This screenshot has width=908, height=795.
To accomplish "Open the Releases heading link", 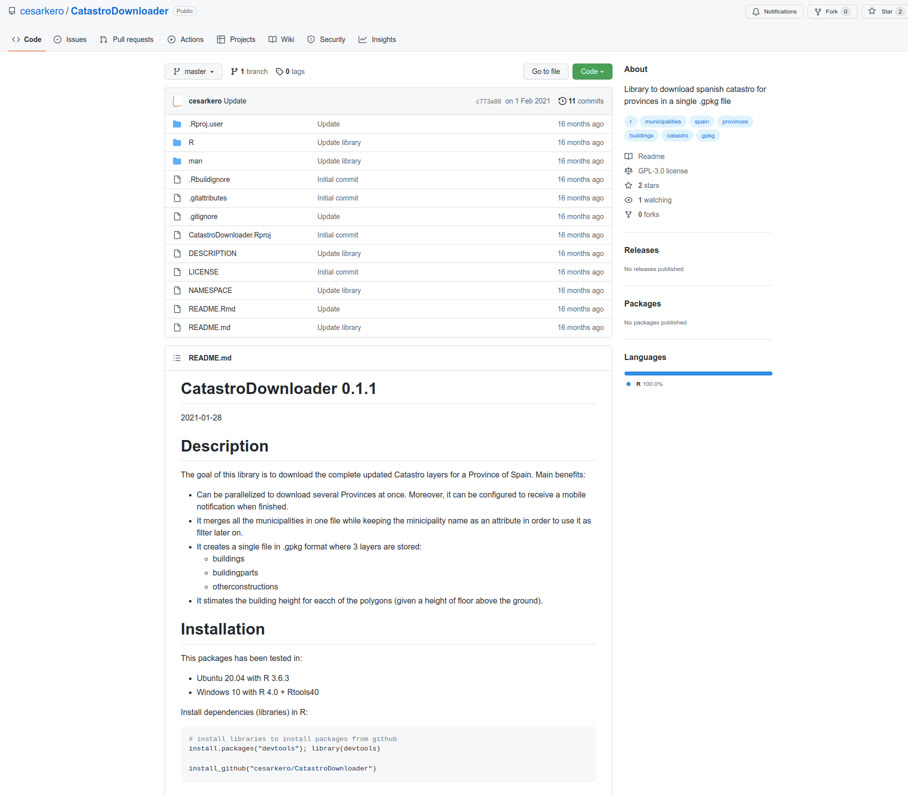I will (x=641, y=250).
